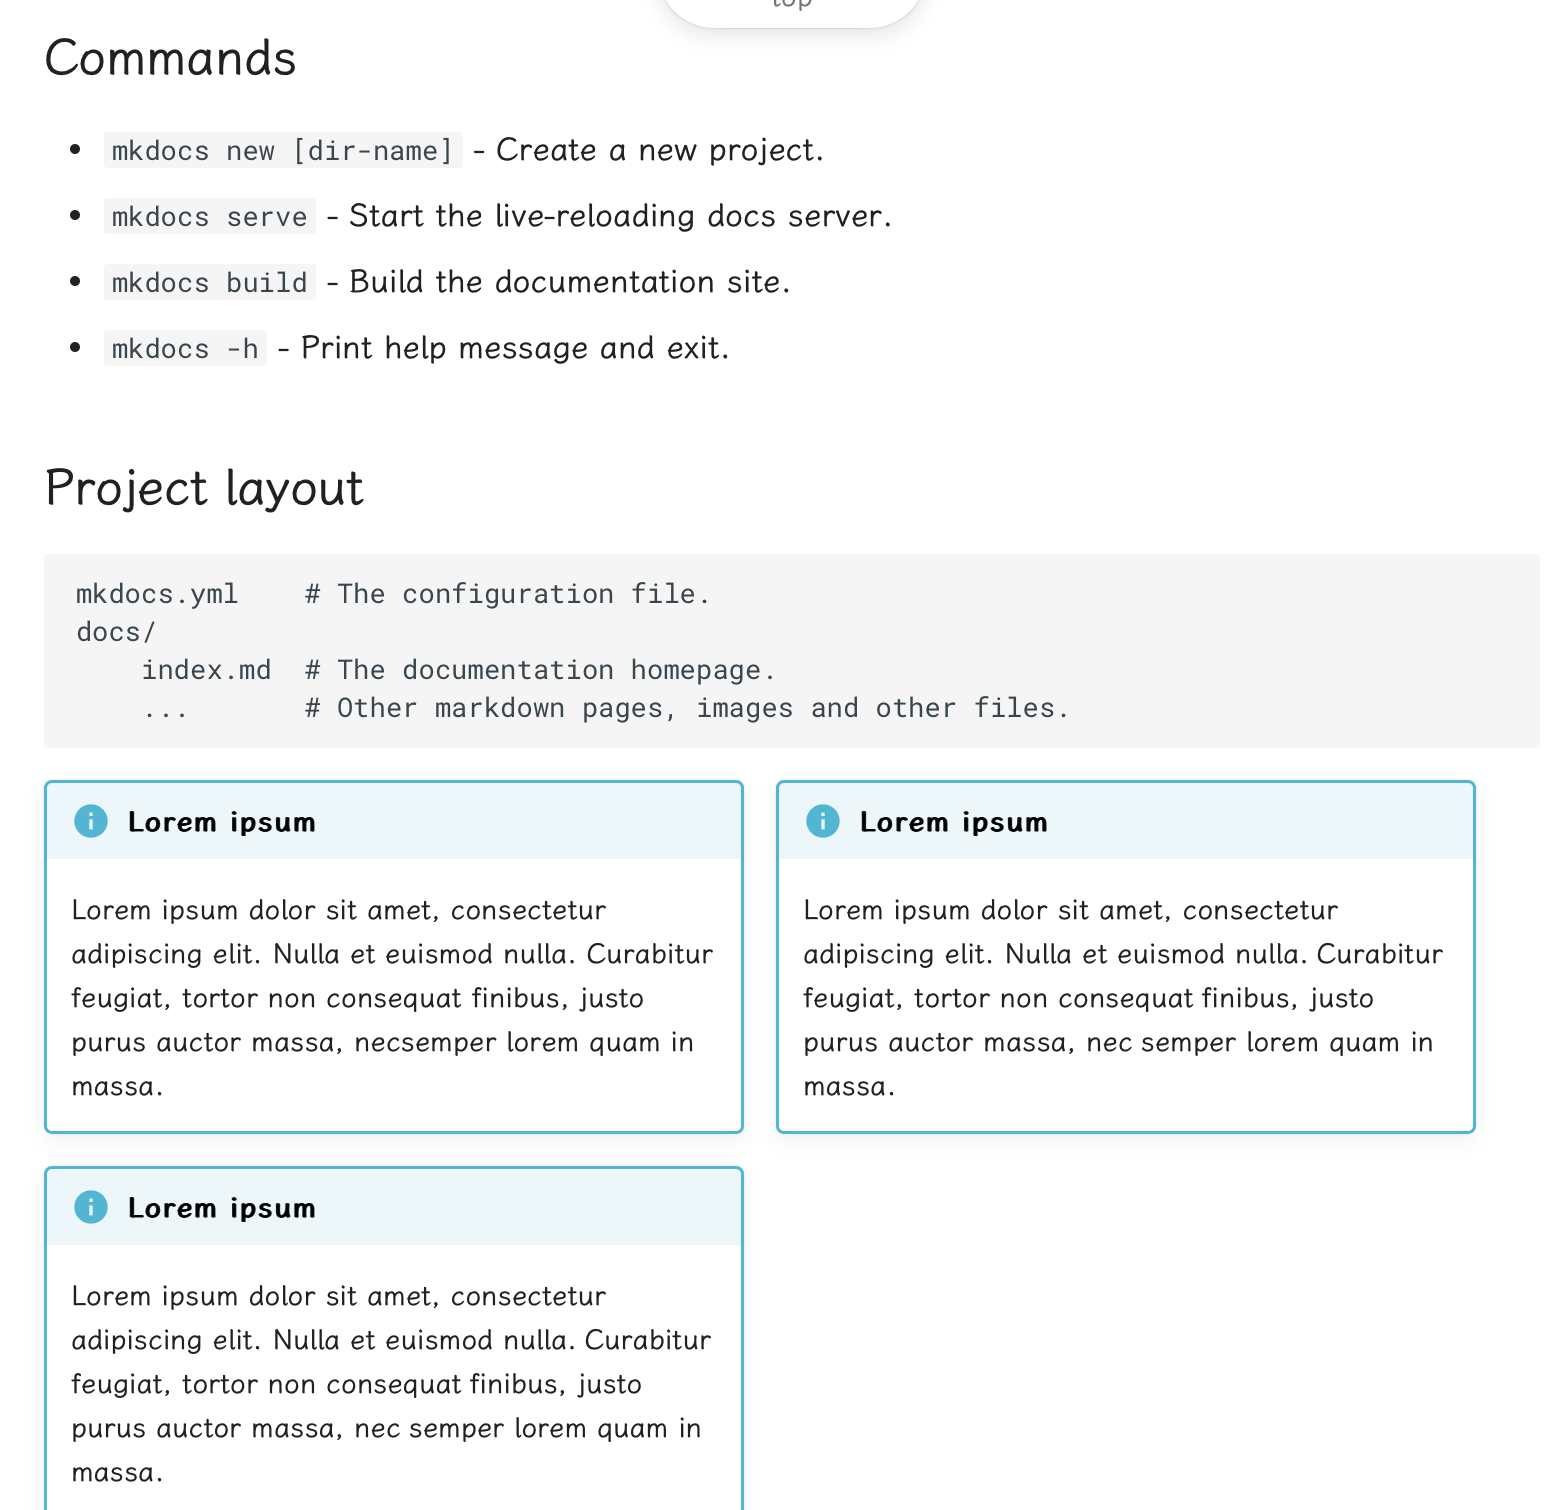Click the info icon in the first Lorem ipsum box
Viewport: 1554px width, 1510px height.
click(91, 822)
